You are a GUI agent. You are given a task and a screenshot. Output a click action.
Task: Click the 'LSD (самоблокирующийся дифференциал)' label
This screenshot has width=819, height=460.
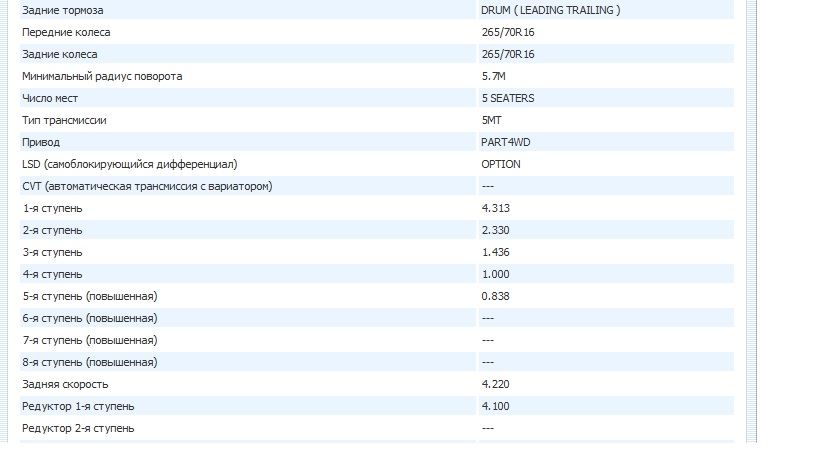tap(129, 164)
